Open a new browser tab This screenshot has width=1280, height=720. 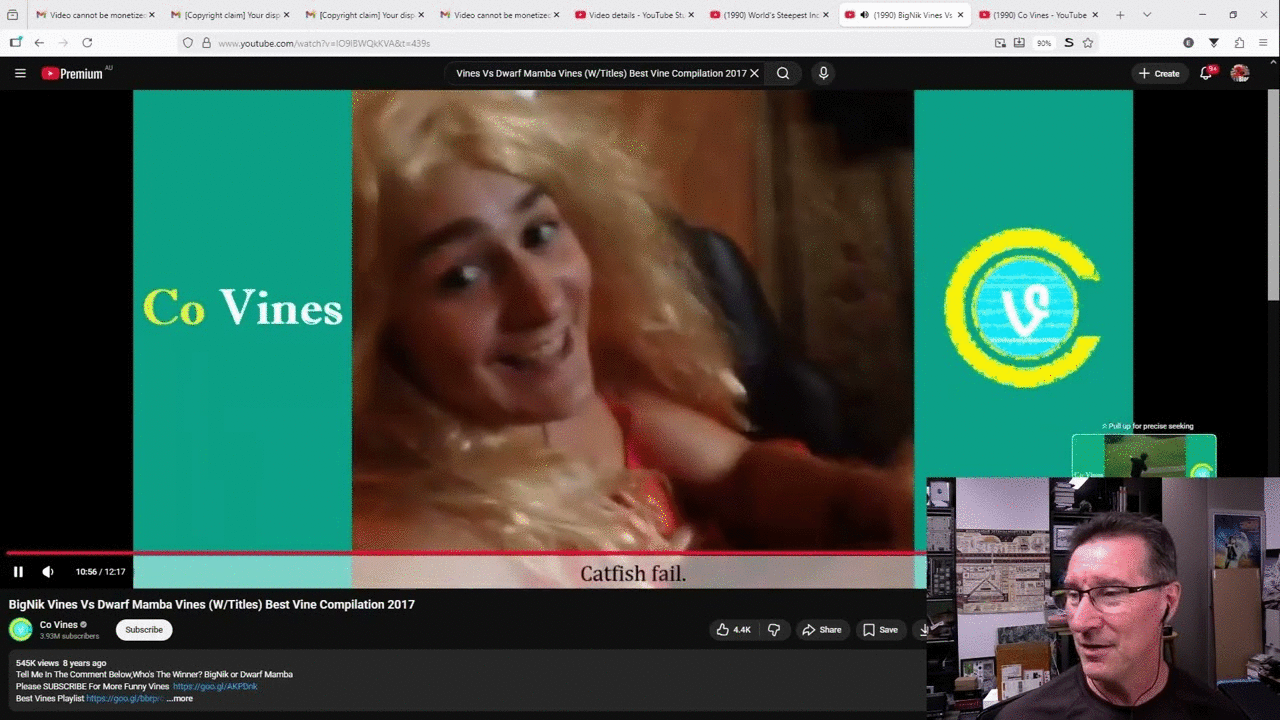[x=1120, y=15]
